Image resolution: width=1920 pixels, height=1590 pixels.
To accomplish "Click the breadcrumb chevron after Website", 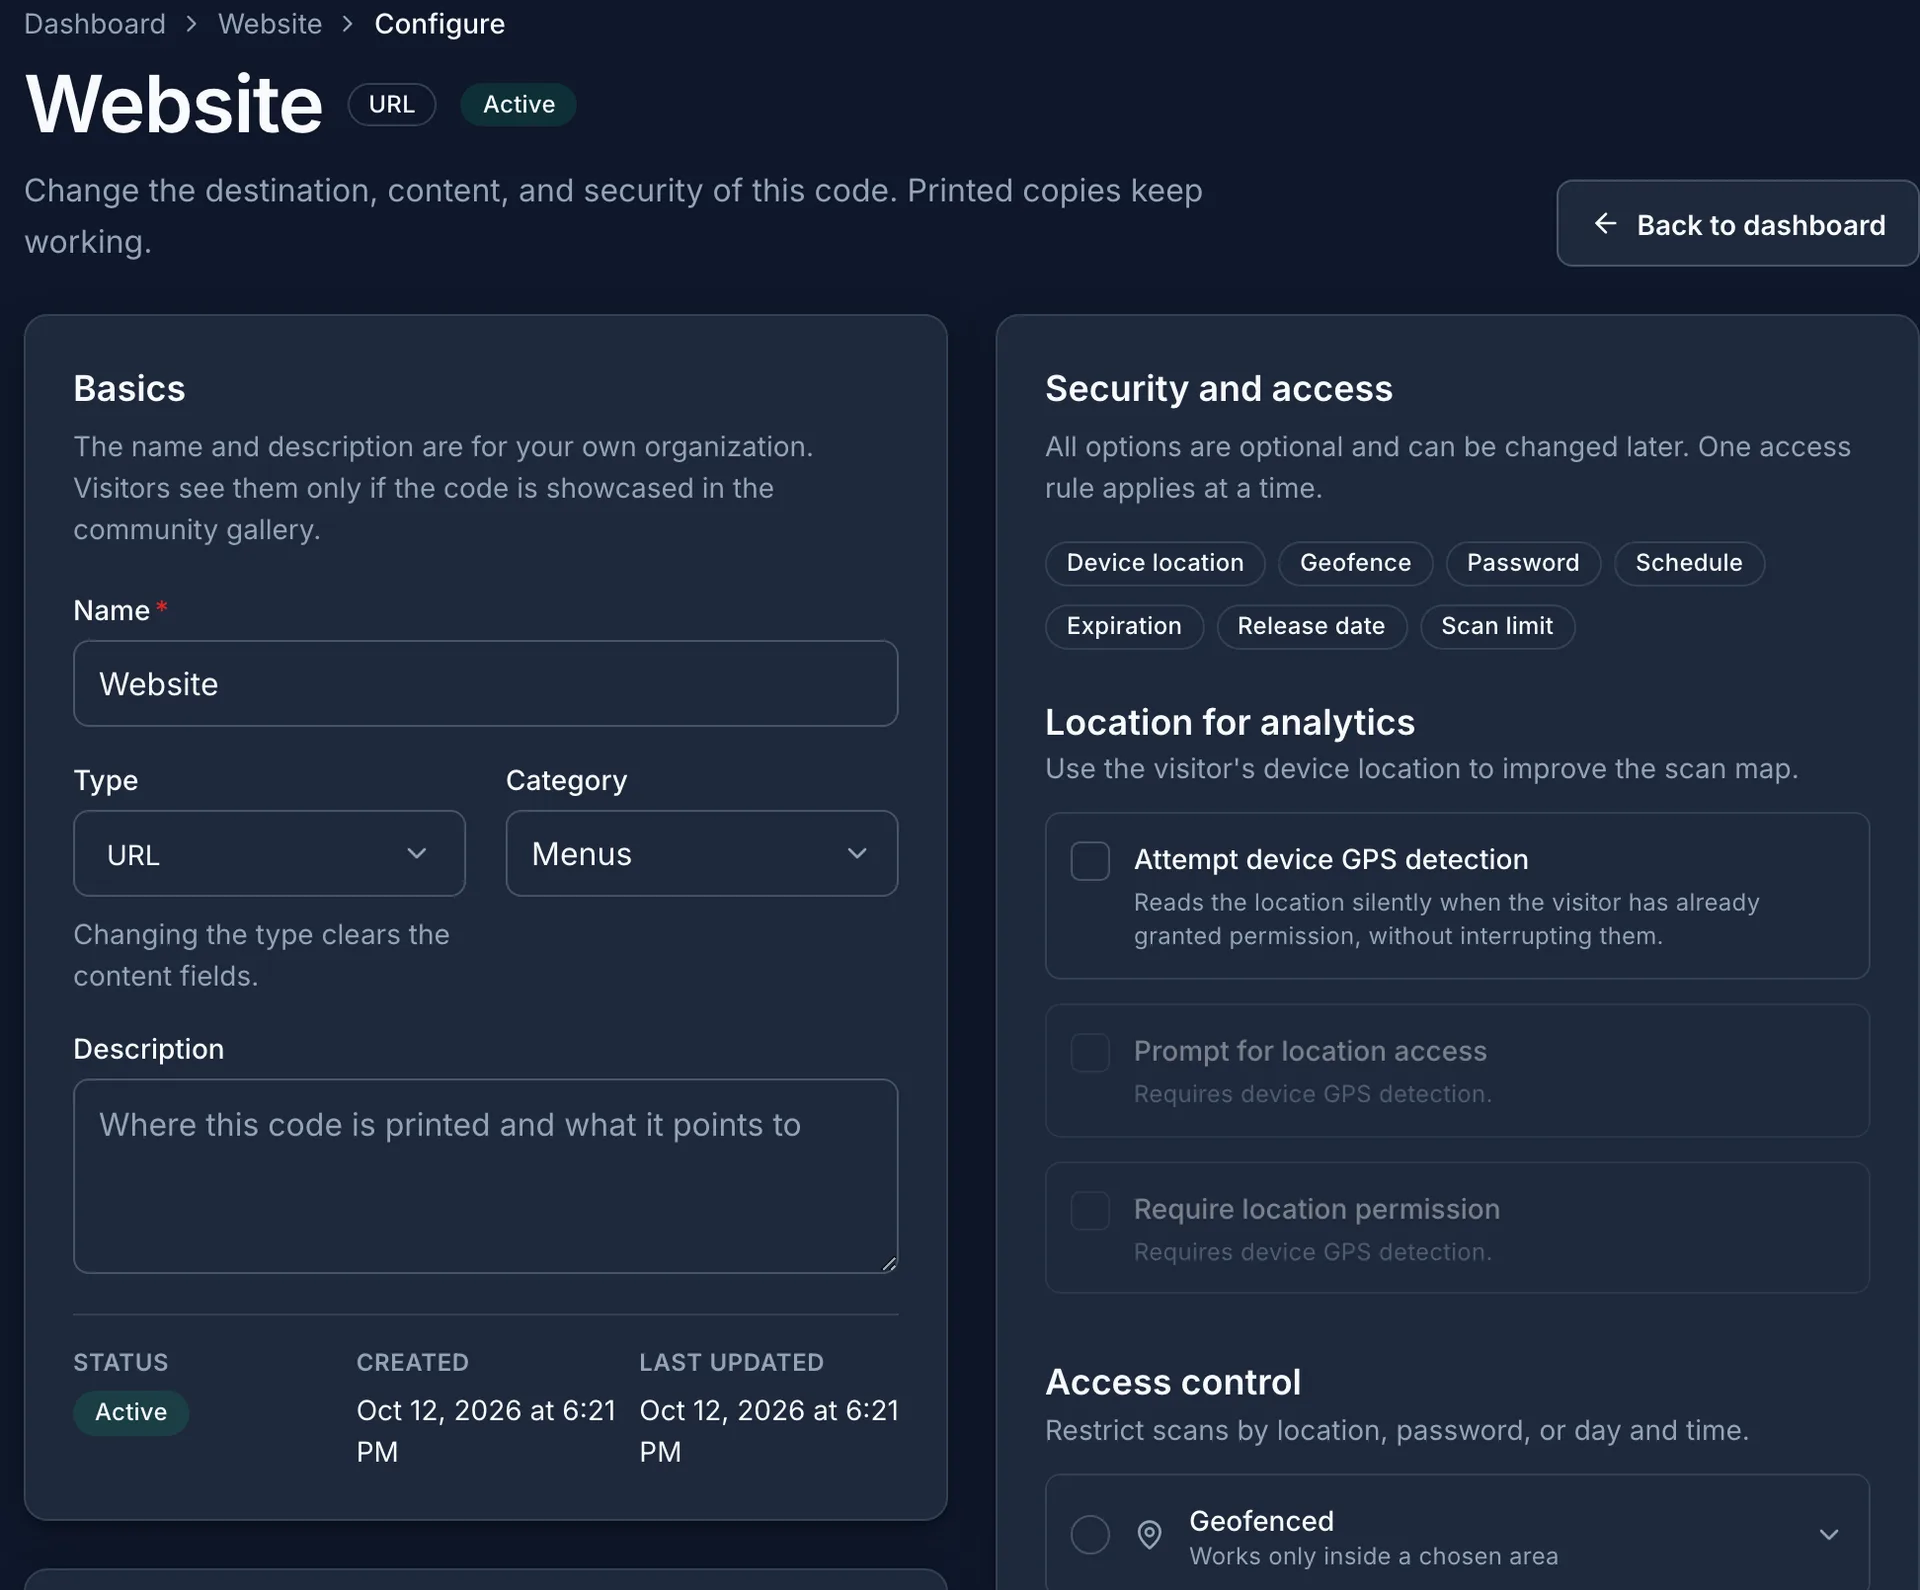I will pyautogui.click(x=348, y=24).
